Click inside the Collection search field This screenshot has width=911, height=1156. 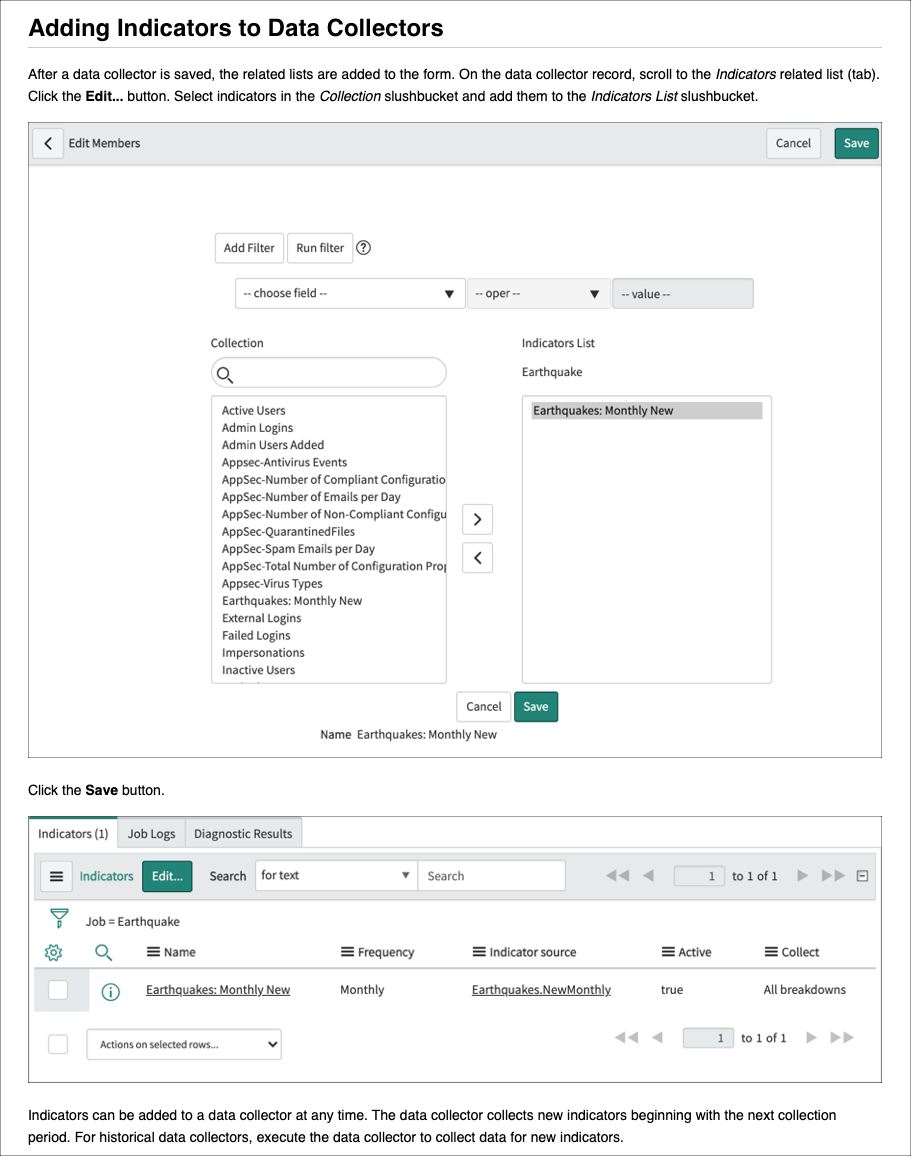coord(330,372)
